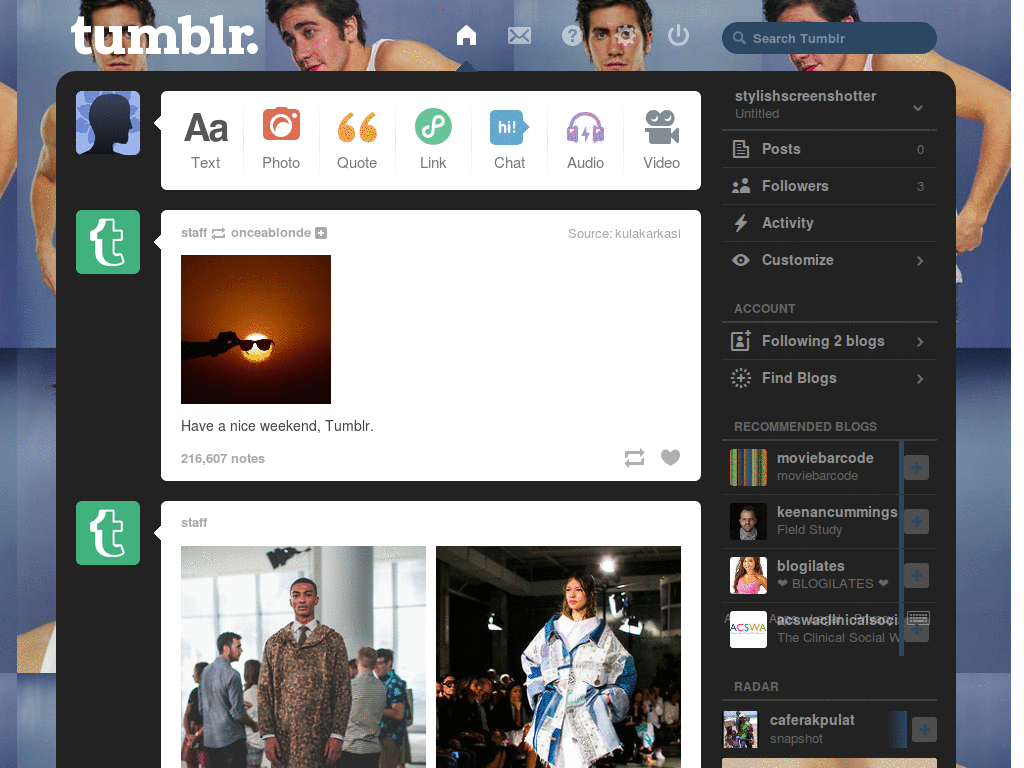
Task: Create a new Video post
Action: coord(662,140)
